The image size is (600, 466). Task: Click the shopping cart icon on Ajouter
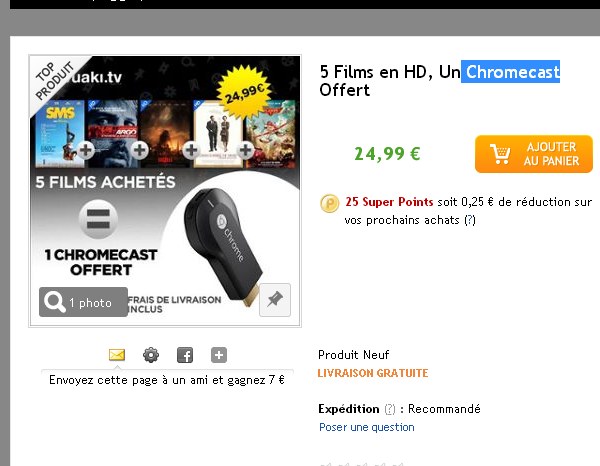pos(500,154)
